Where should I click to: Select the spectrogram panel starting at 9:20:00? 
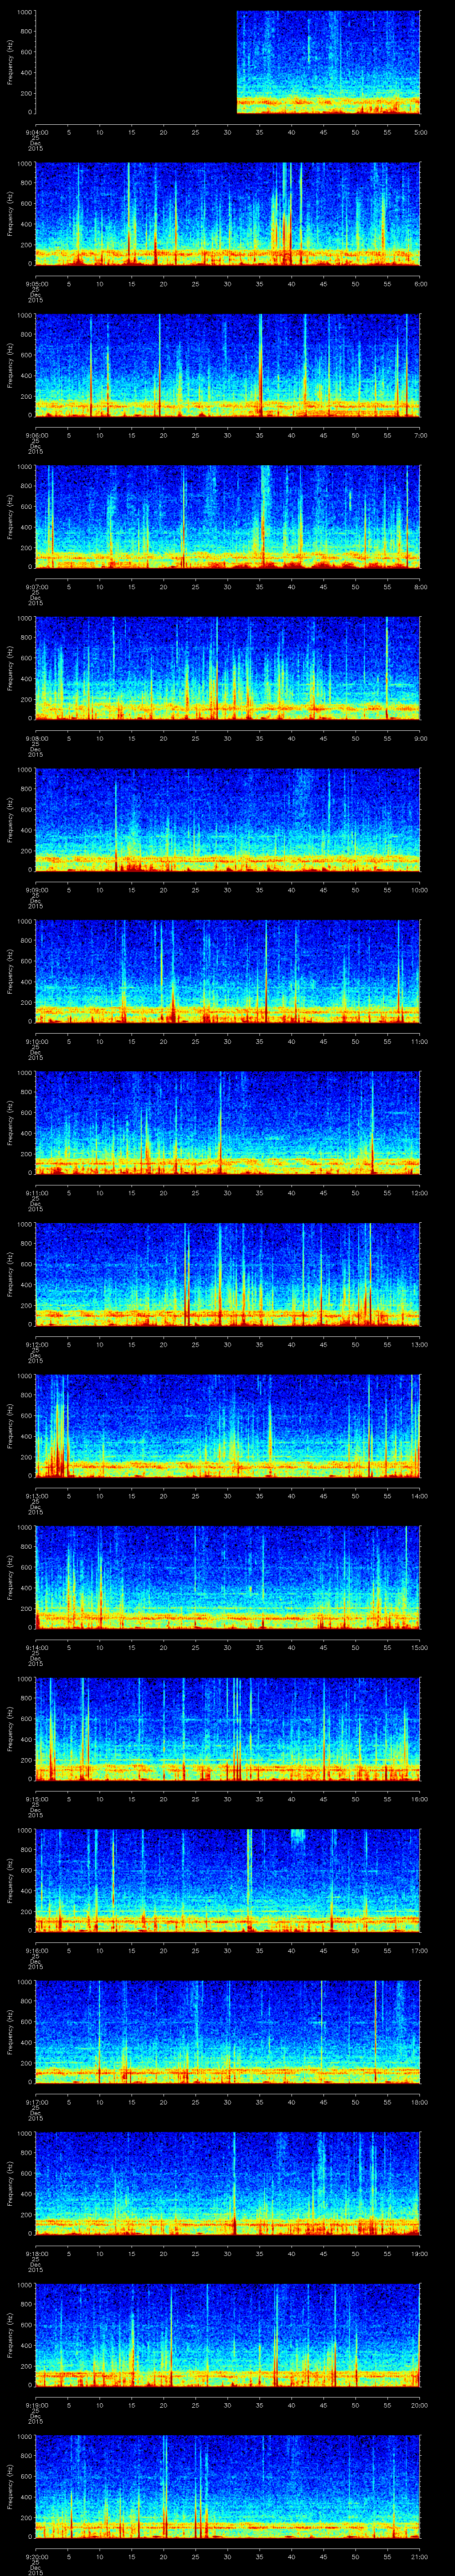click(228, 2486)
